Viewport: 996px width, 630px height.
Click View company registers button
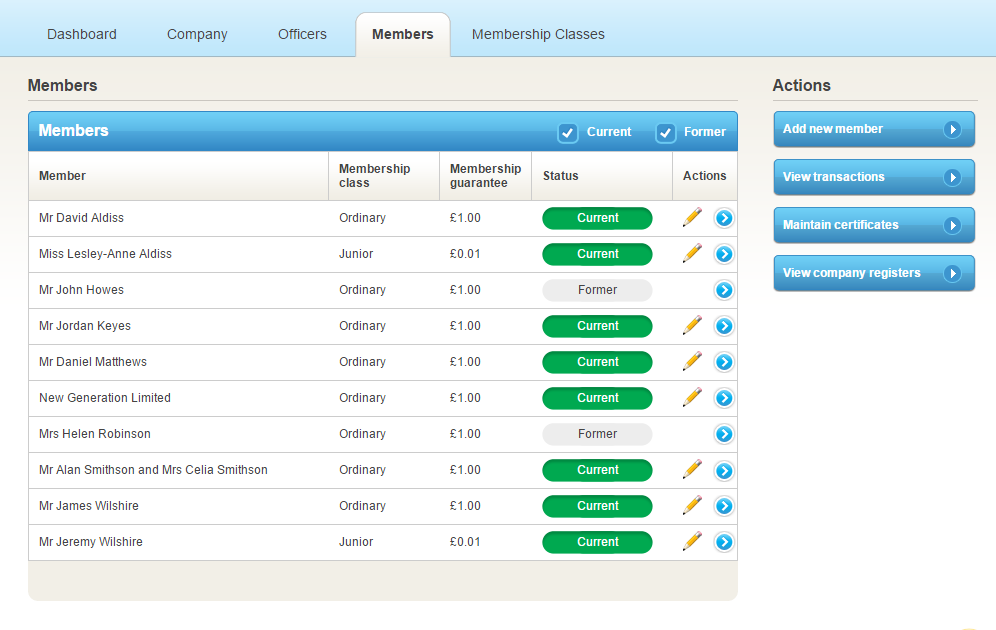873,273
